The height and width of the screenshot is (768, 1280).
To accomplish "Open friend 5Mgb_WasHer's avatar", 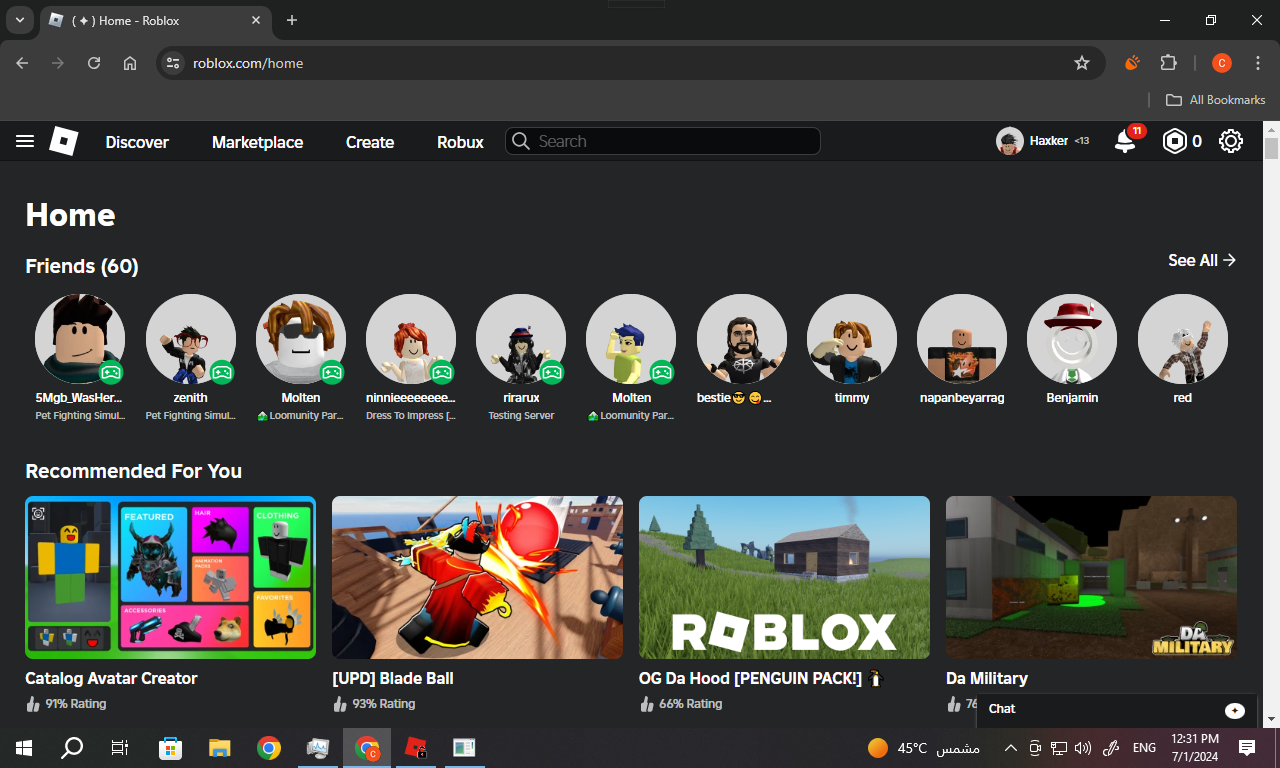I will click(x=80, y=339).
